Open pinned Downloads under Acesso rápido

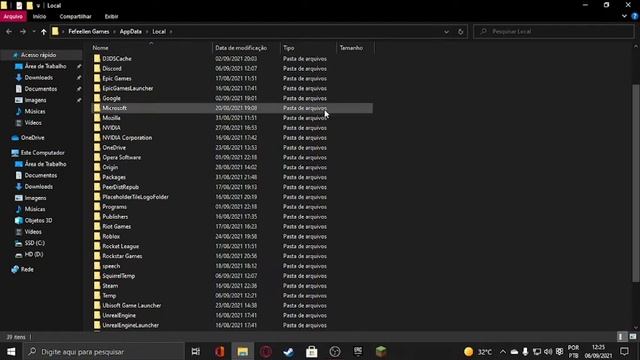(38, 78)
